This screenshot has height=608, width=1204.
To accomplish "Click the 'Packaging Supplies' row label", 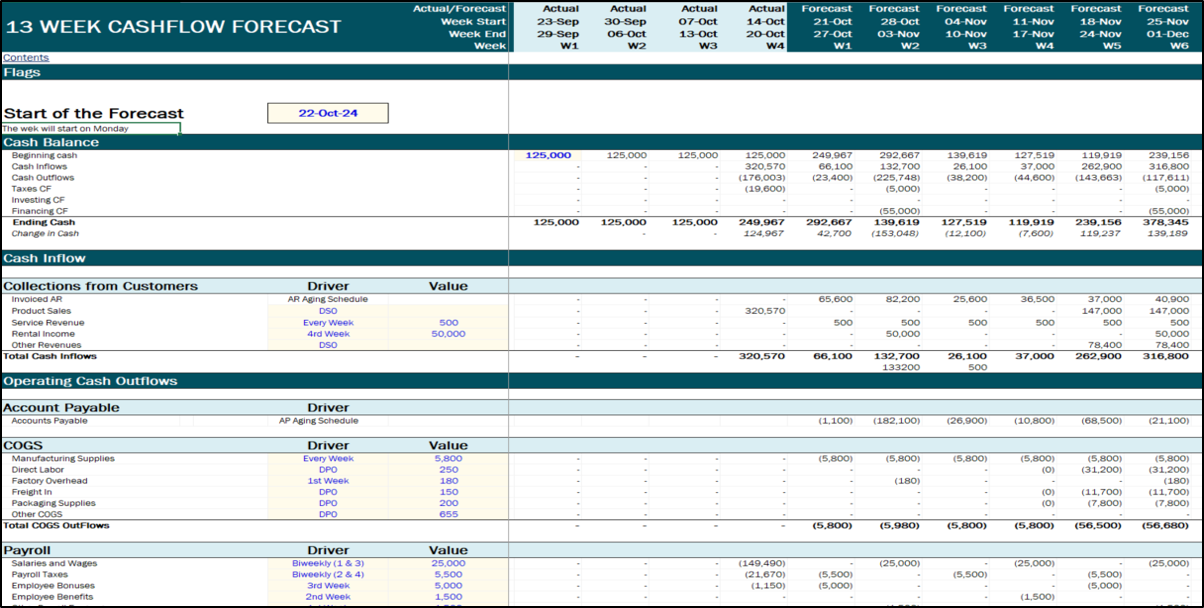I will [x=54, y=503].
